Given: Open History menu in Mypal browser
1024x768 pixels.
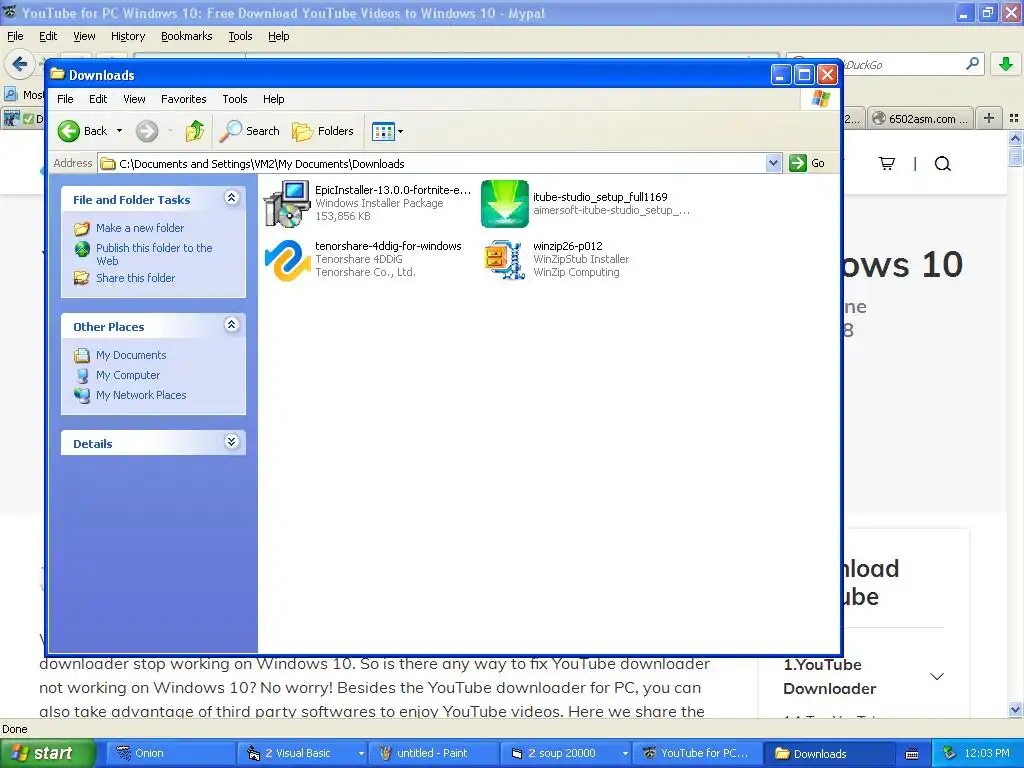Looking at the screenshot, I should point(128,37).
